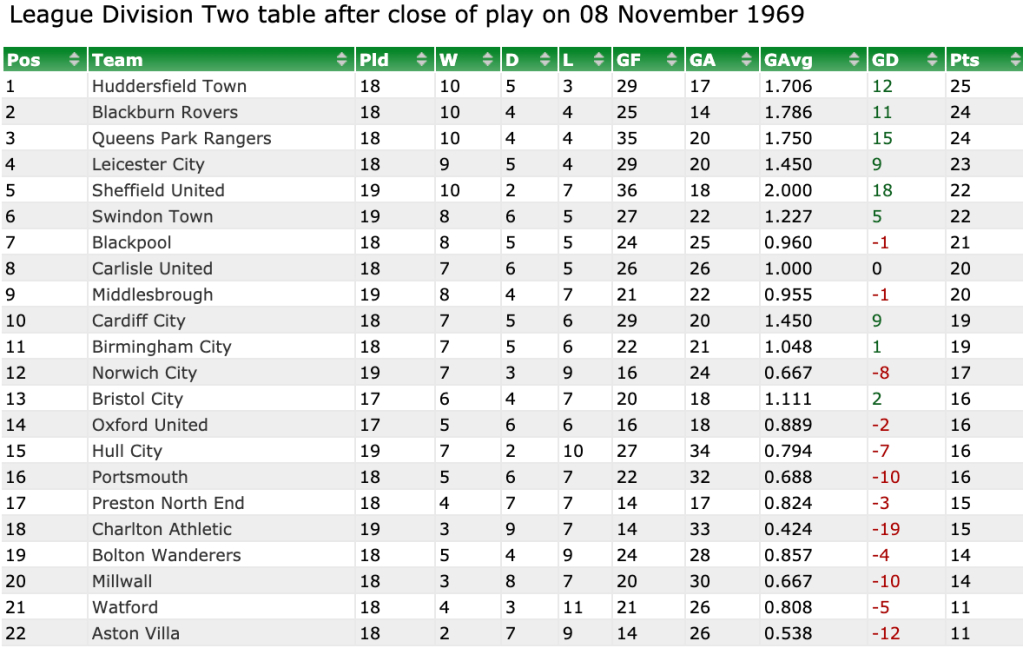Click the GD column sort arrows

coord(932,59)
